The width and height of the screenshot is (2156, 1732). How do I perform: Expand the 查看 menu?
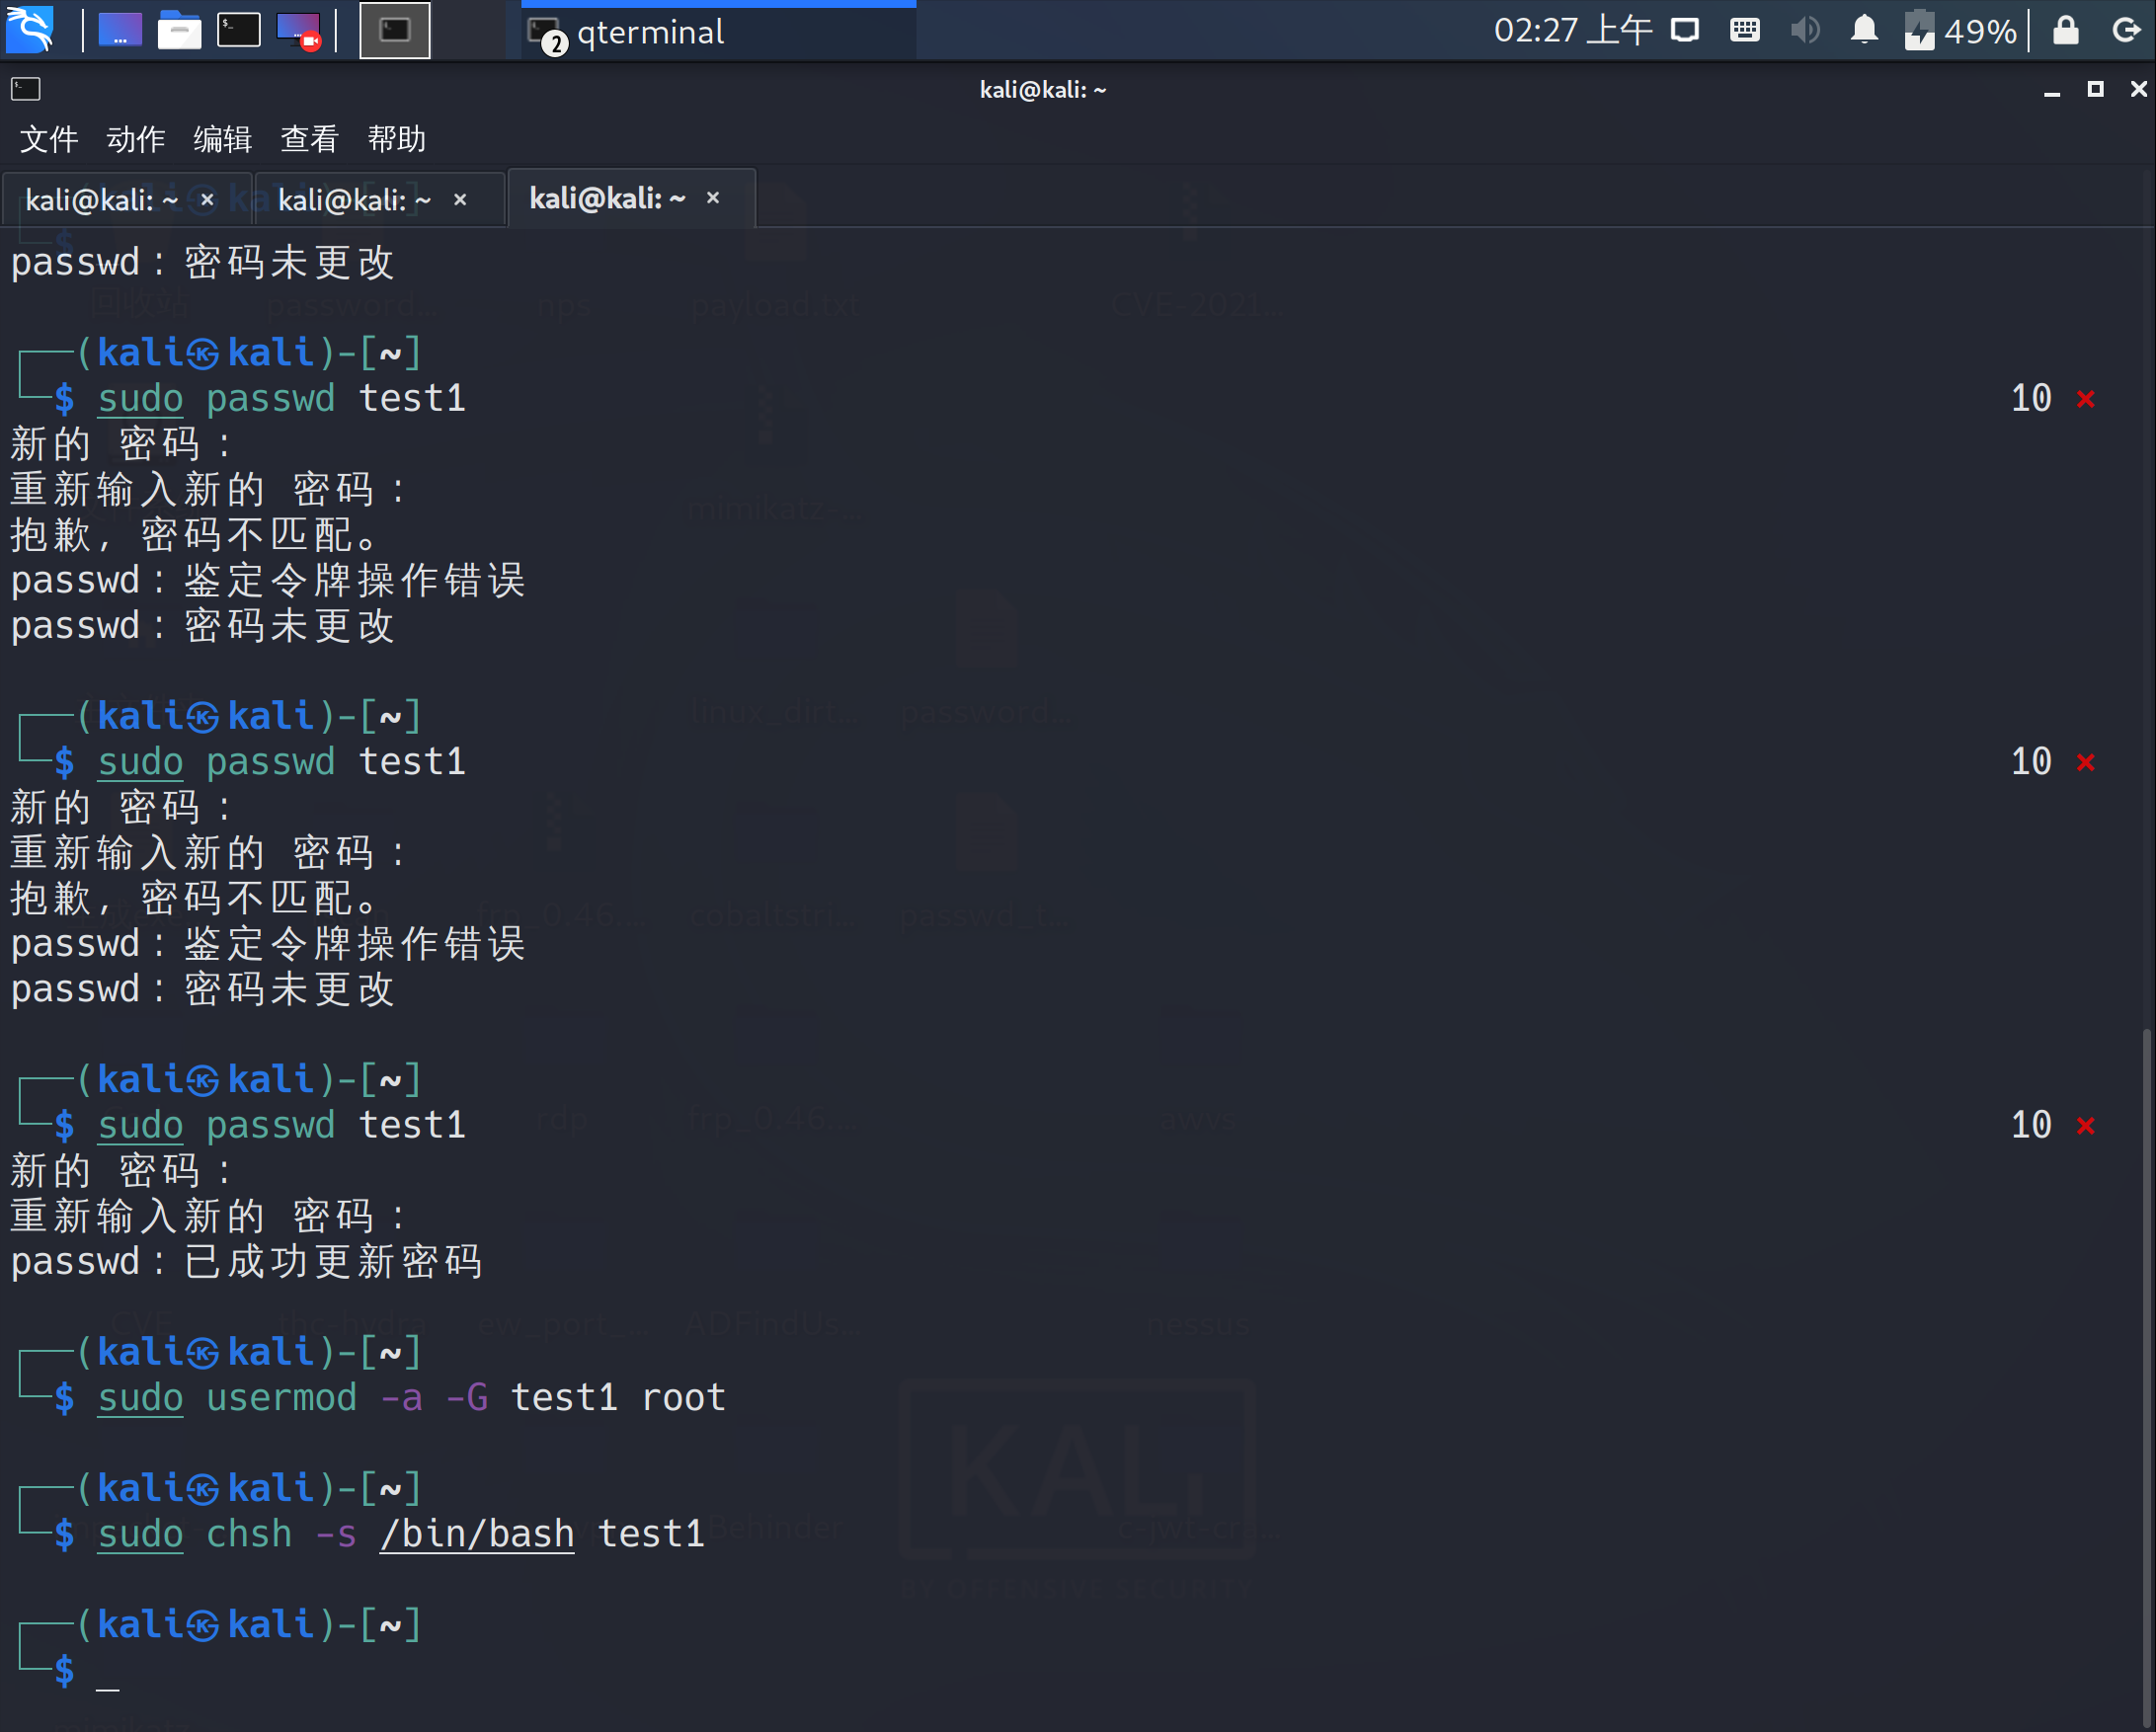point(309,139)
